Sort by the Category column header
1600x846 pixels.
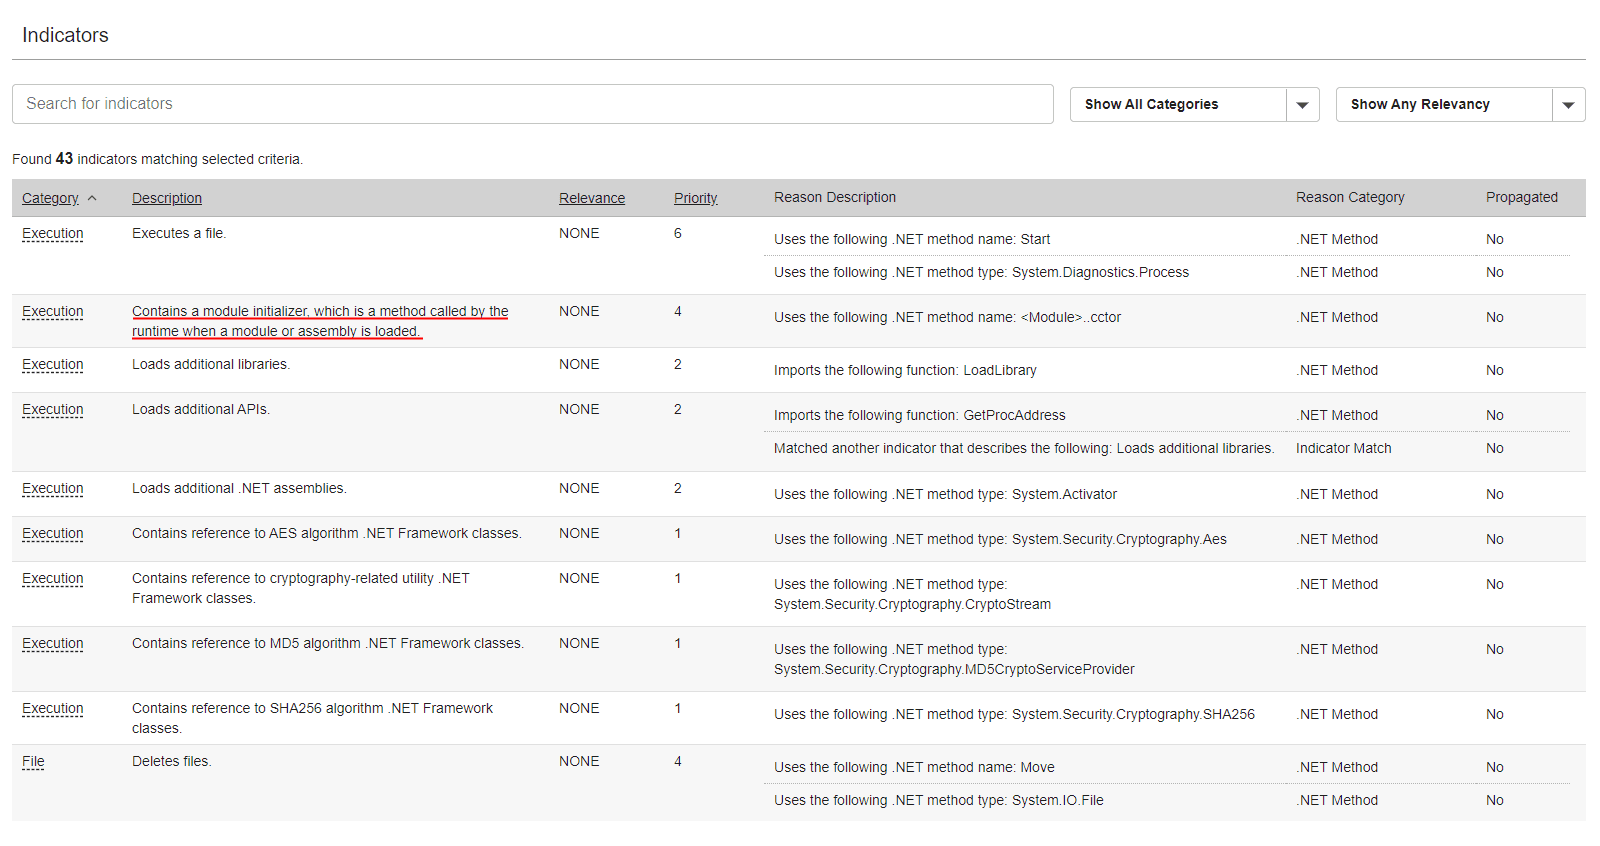pyautogui.click(x=50, y=198)
